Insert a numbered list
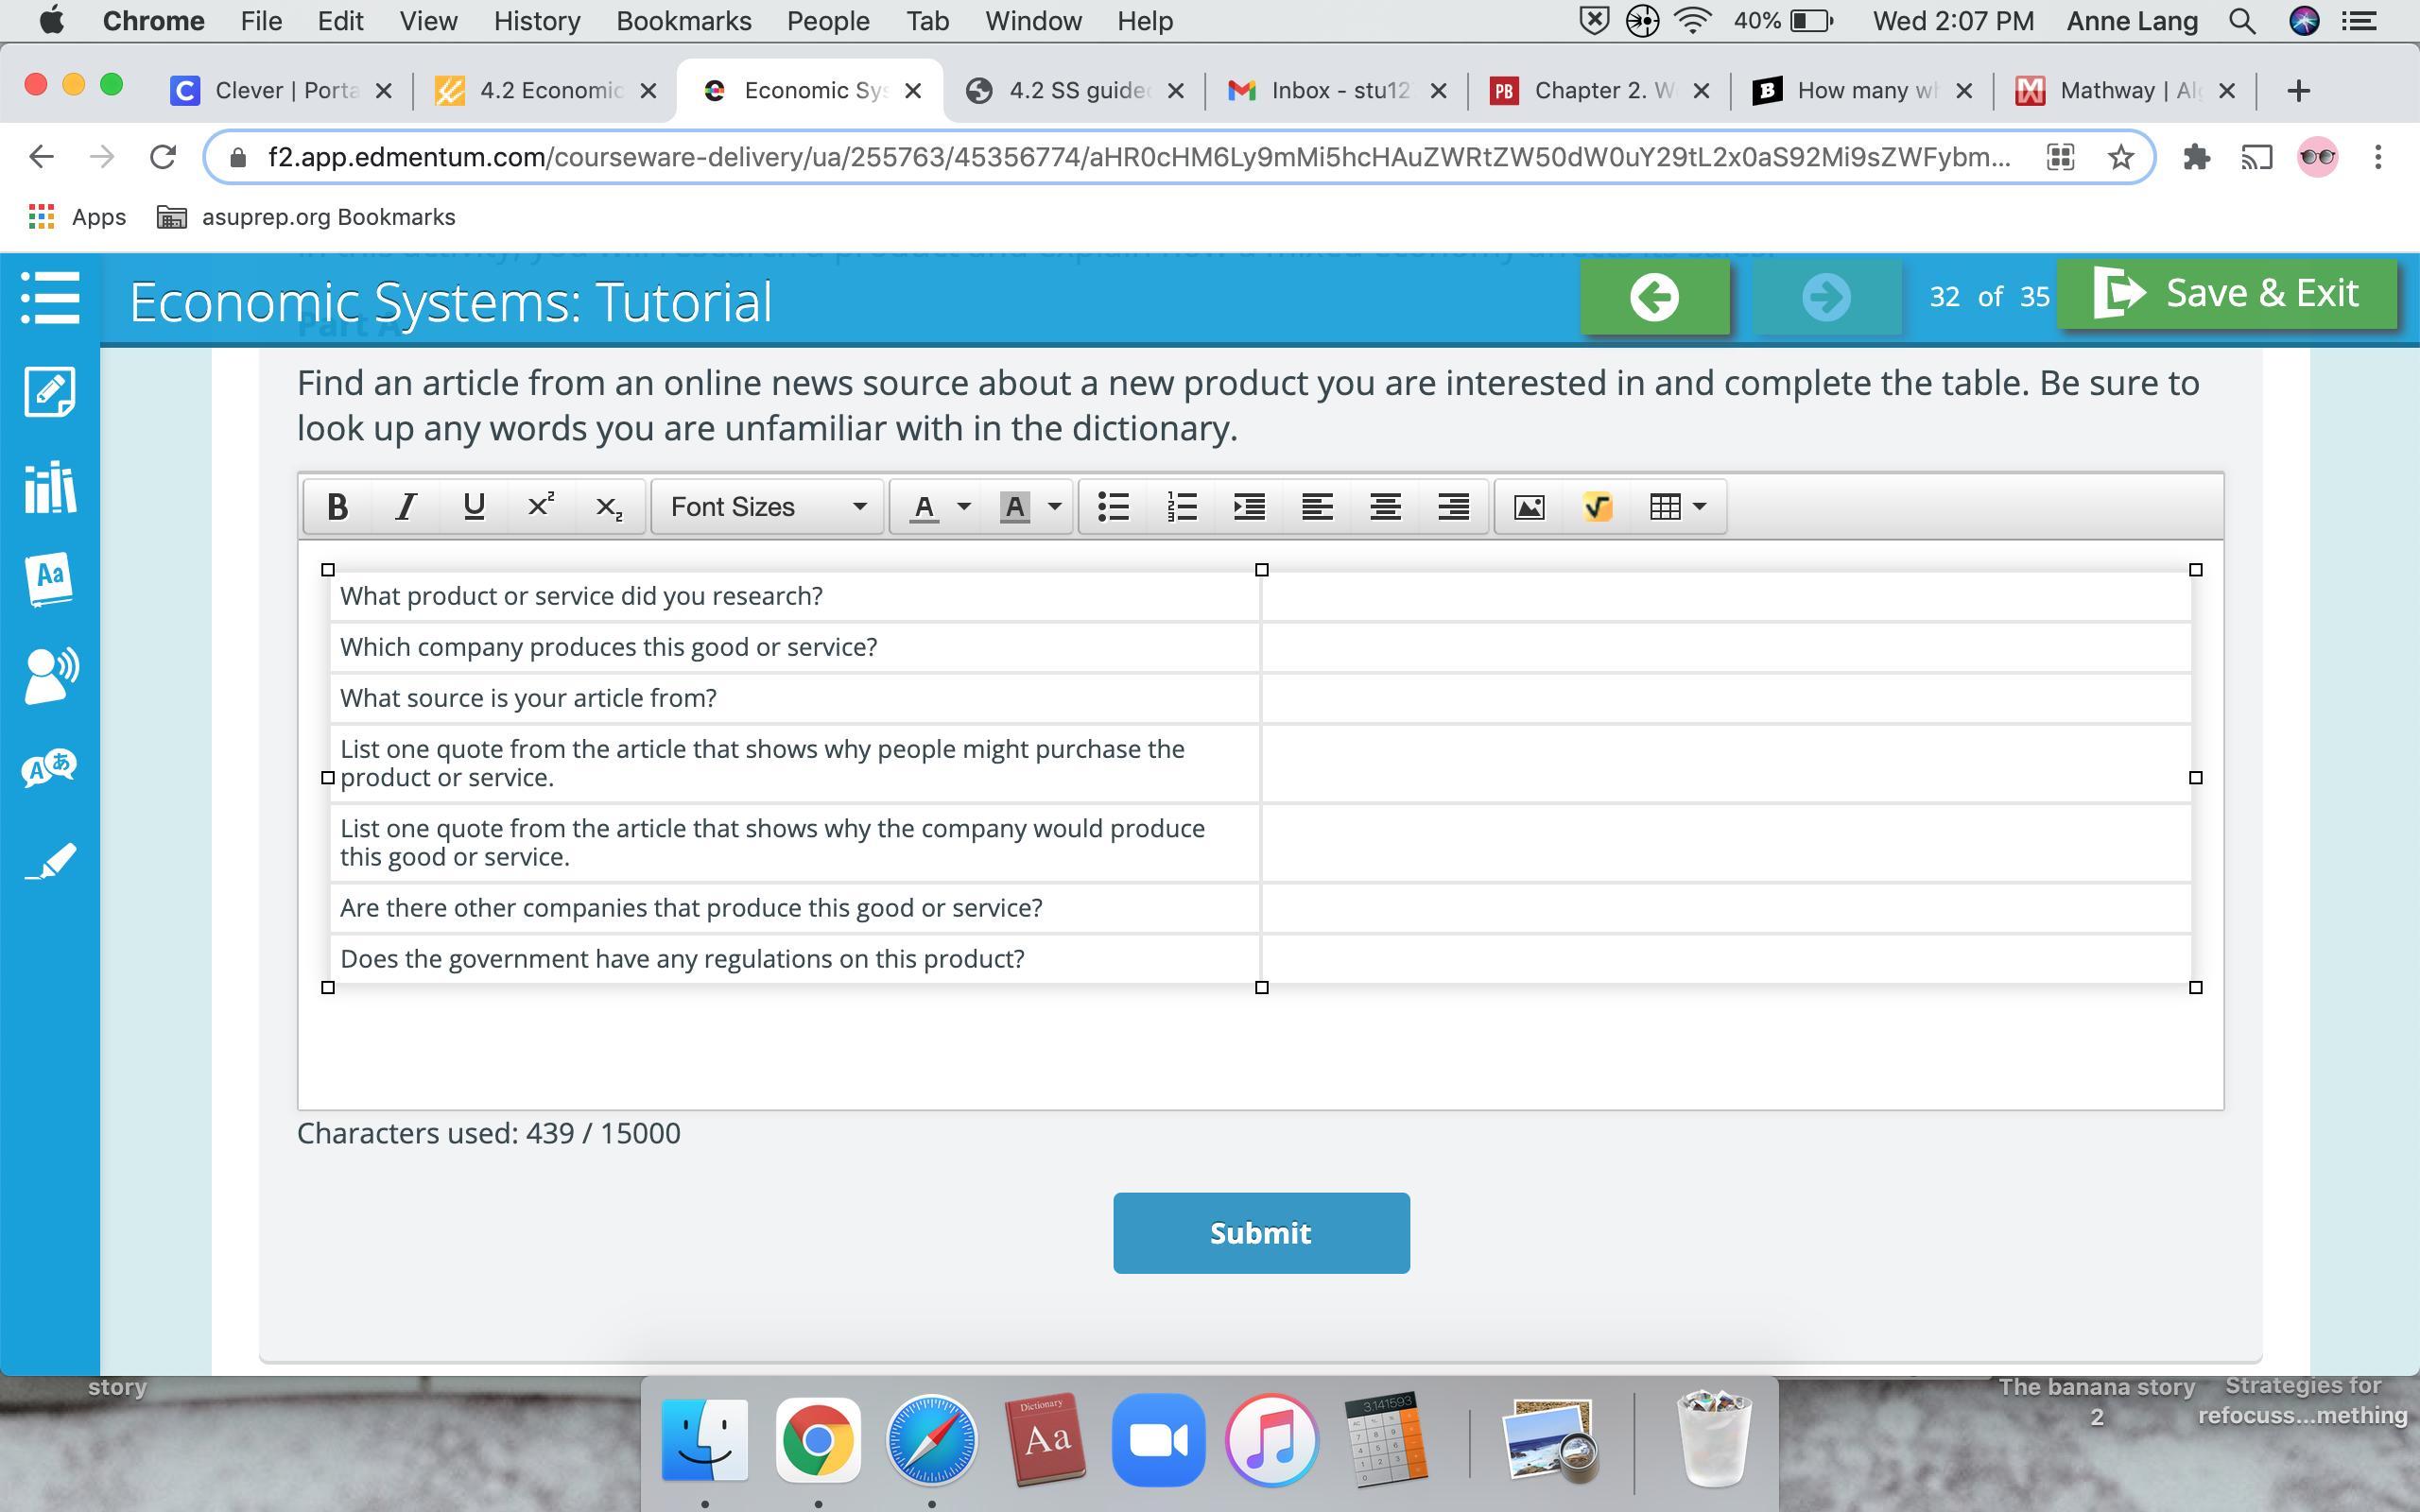The height and width of the screenshot is (1512, 2420). tap(1182, 507)
